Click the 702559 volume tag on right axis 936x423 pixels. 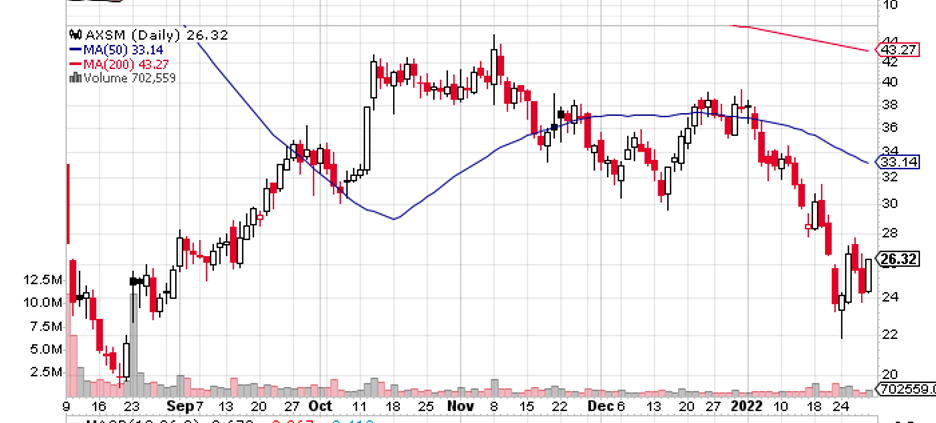point(902,389)
